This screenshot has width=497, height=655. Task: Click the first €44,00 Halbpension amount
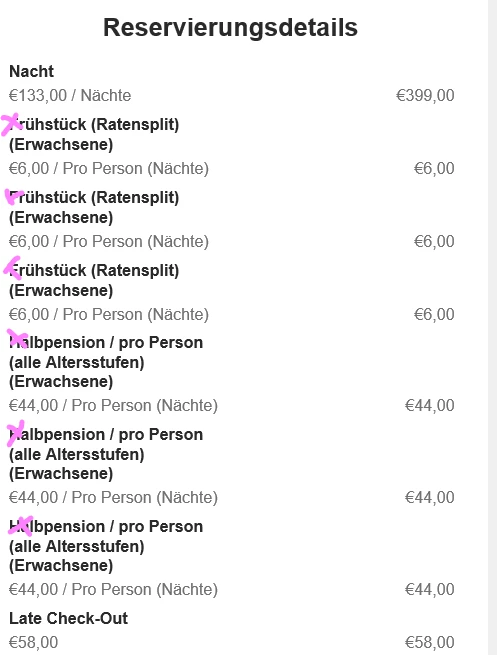coord(430,406)
